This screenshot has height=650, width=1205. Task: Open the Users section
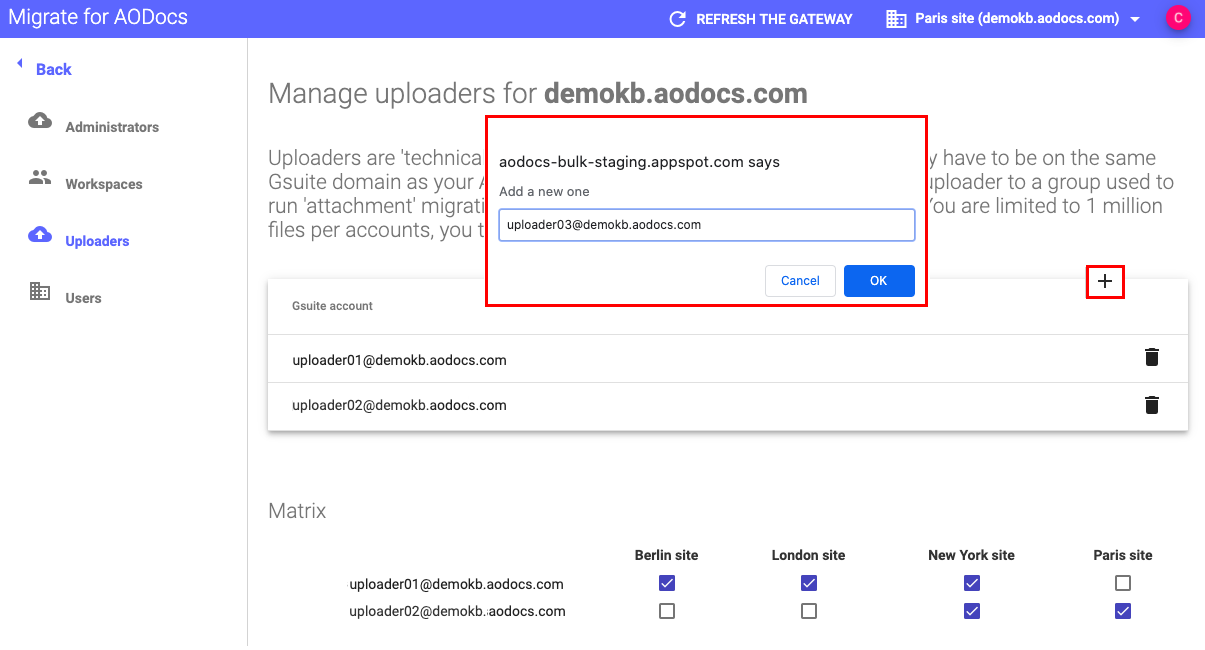(83, 297)
